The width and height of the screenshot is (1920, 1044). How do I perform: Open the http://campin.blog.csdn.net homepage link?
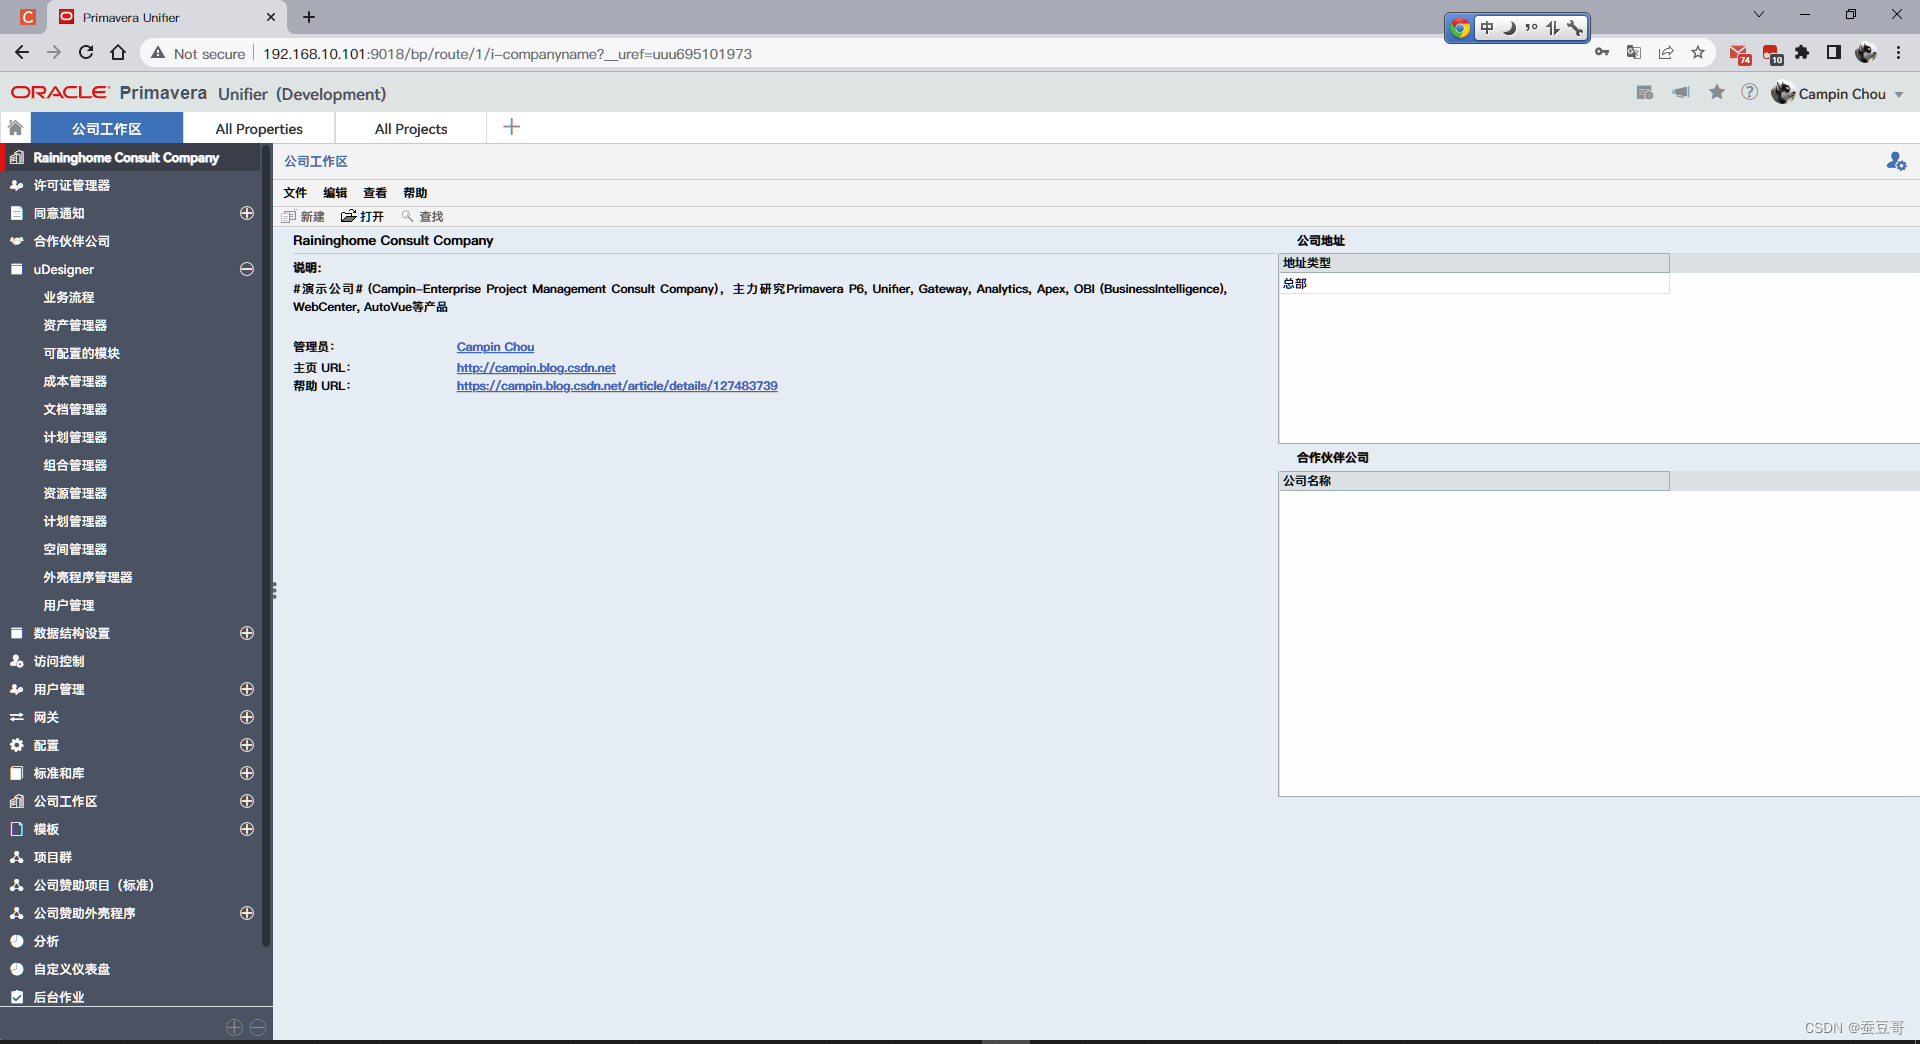536,367
